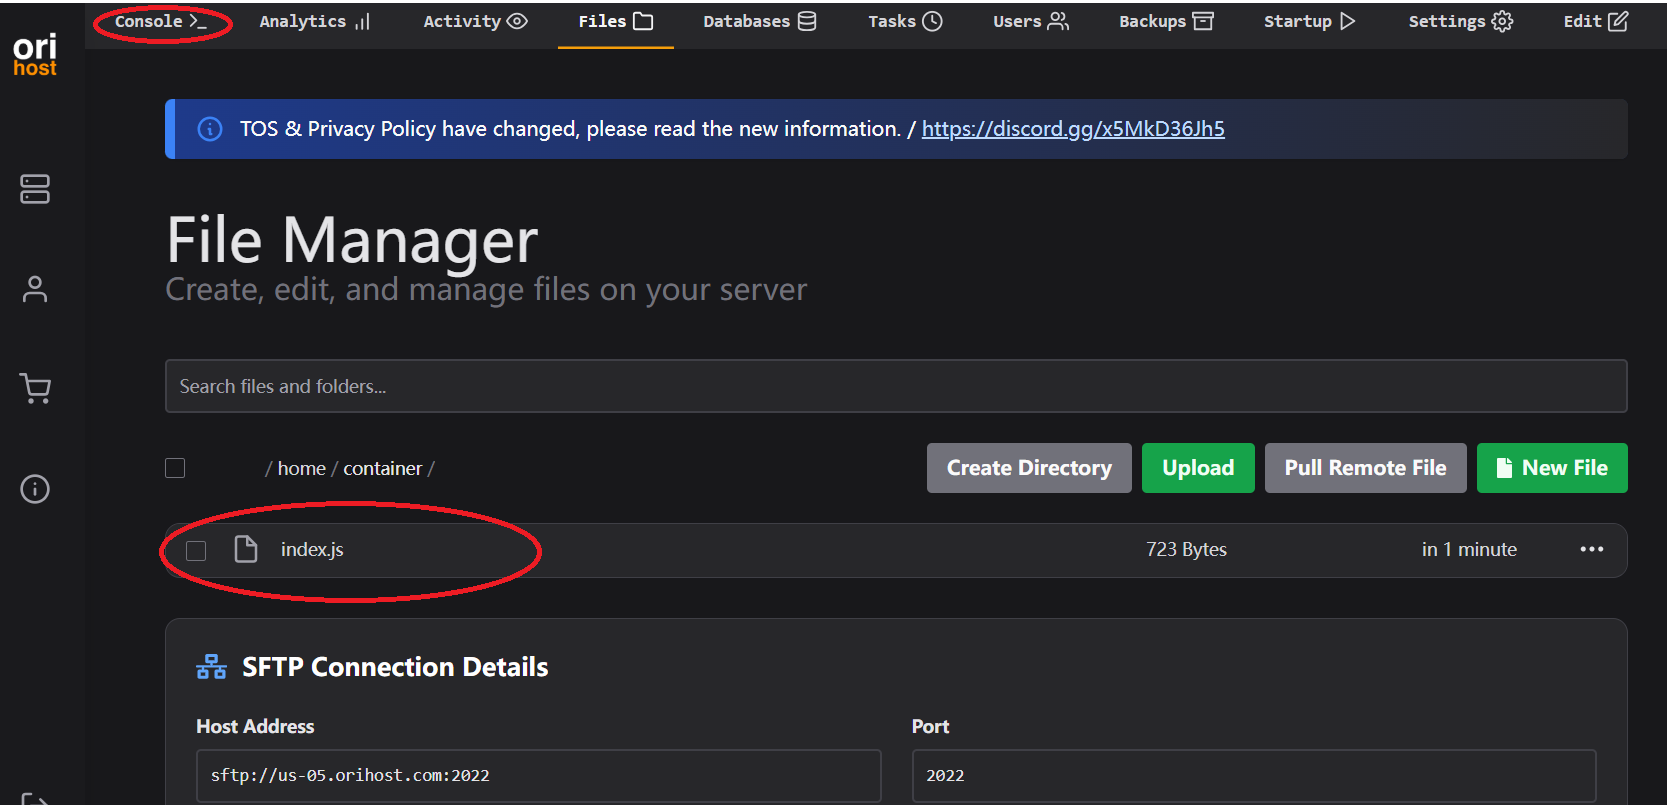Screen dimensions: 1667x805
Task: Open the Databases tab
Action: point(759,22)
